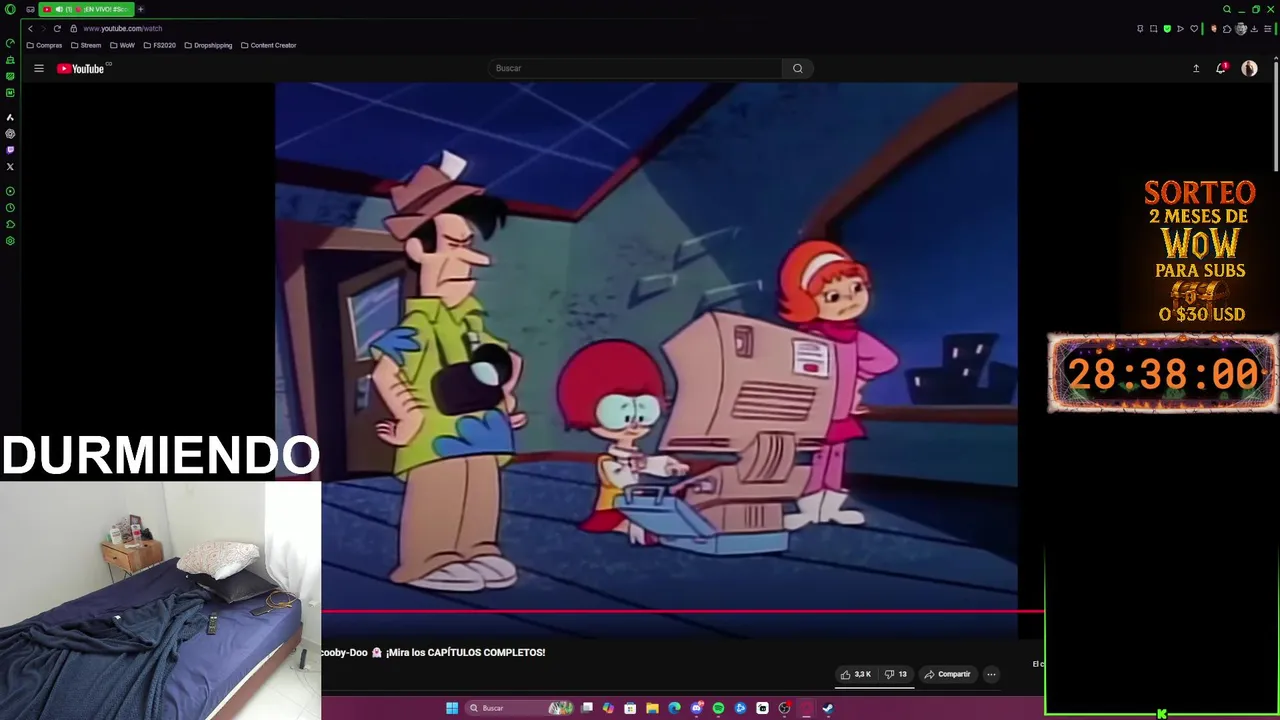Image resolution: width=1280 pixels, height=720 pixels.
Task: Click the browser snapshot camera icon
Action: [1153, 28]
